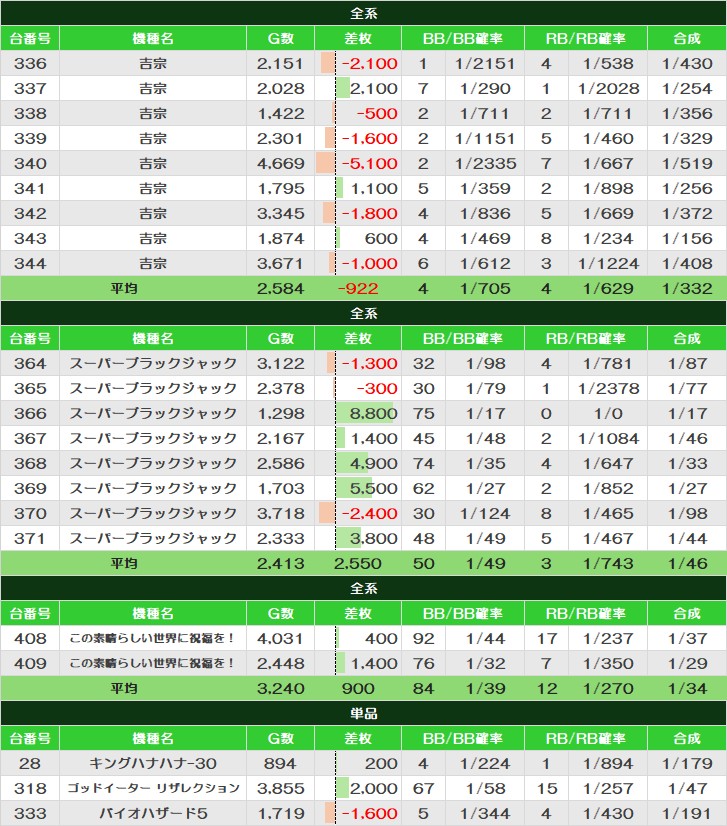Viewport: 727px width, 826px height.
Task: Click the 単品 section header
Action: click(364, 713)
